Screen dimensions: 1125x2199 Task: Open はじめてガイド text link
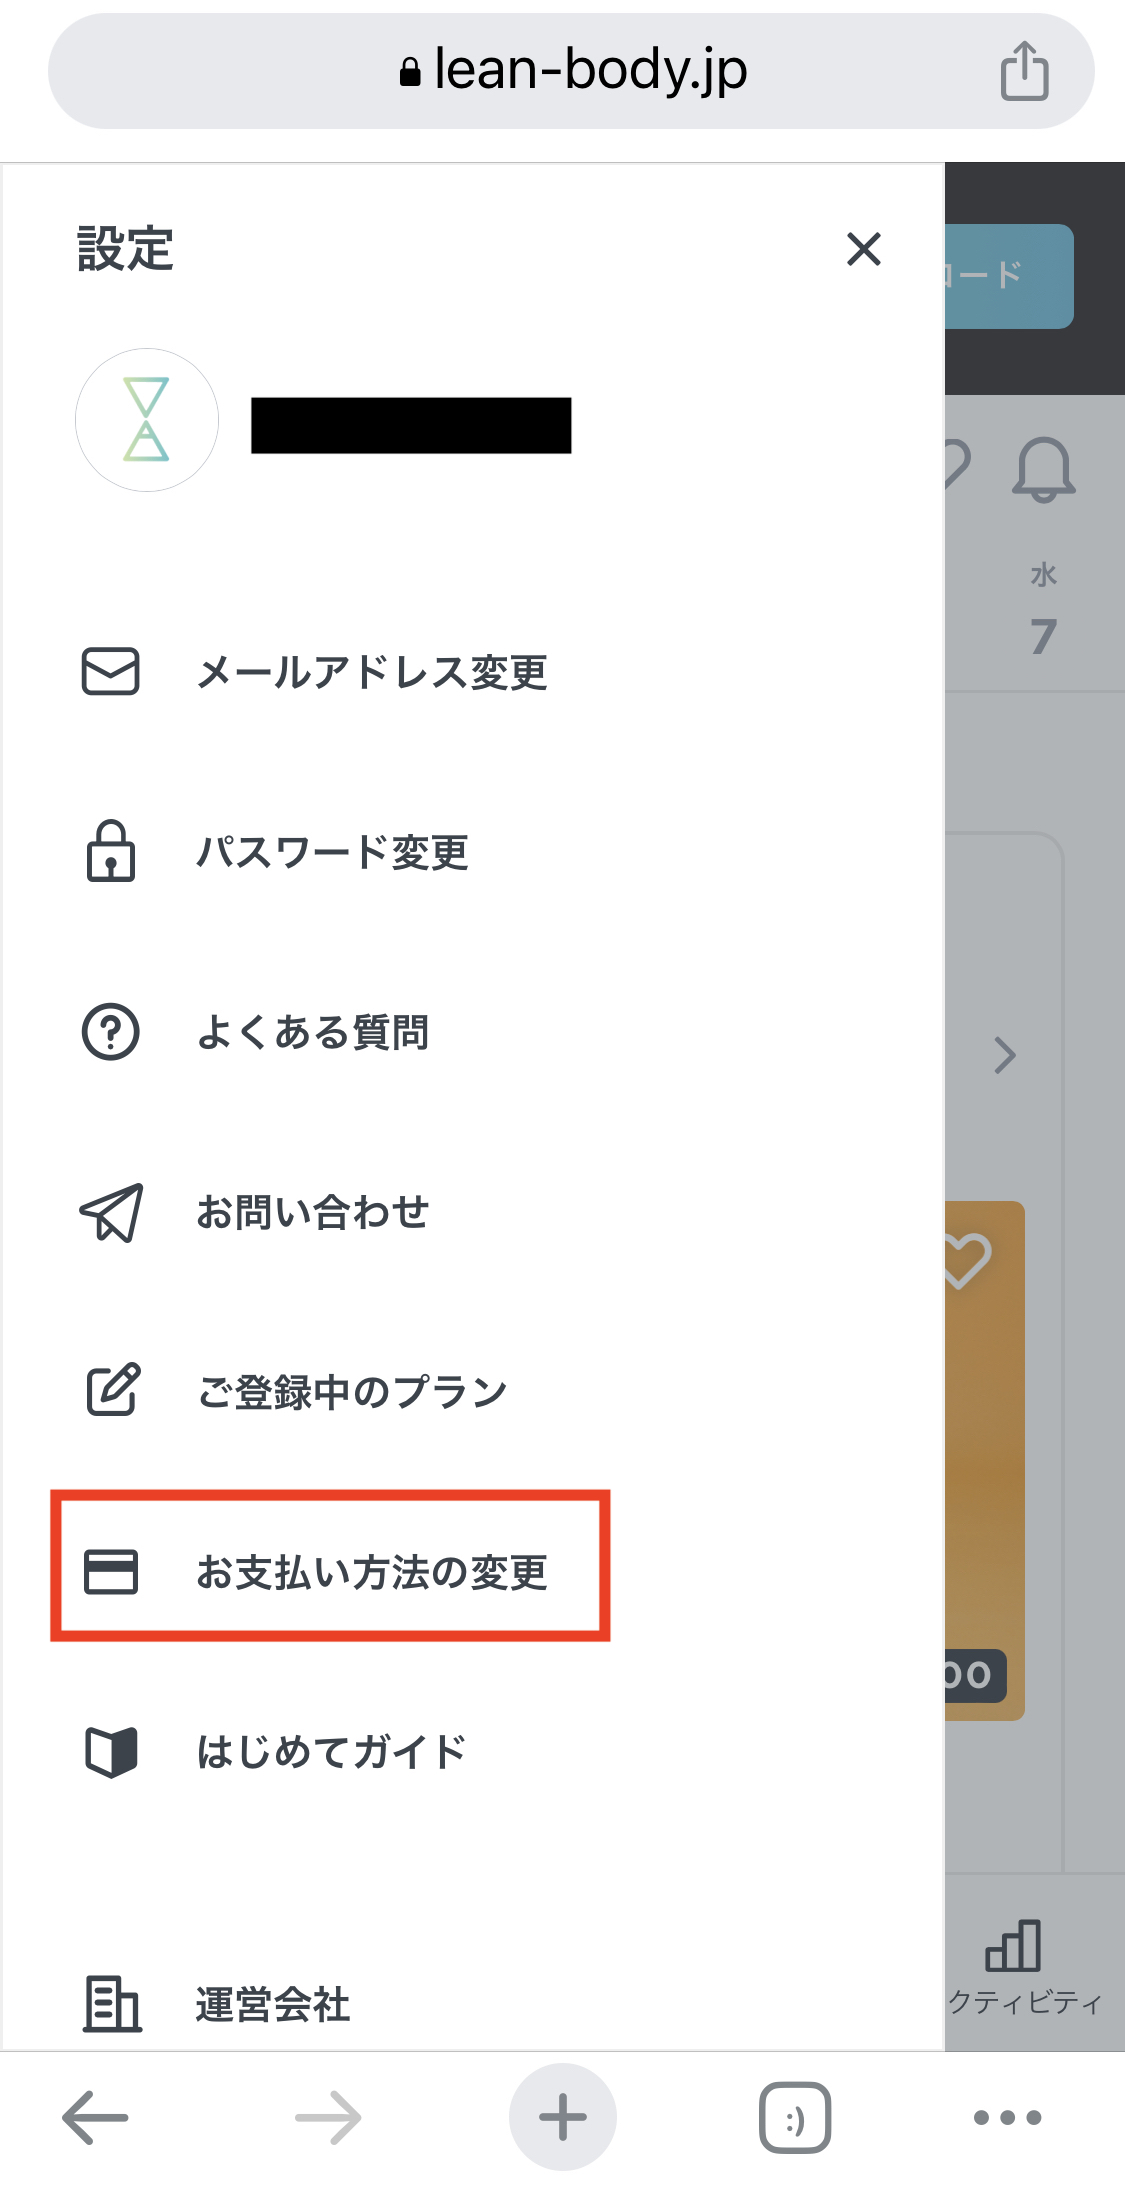click(331, 1752)
